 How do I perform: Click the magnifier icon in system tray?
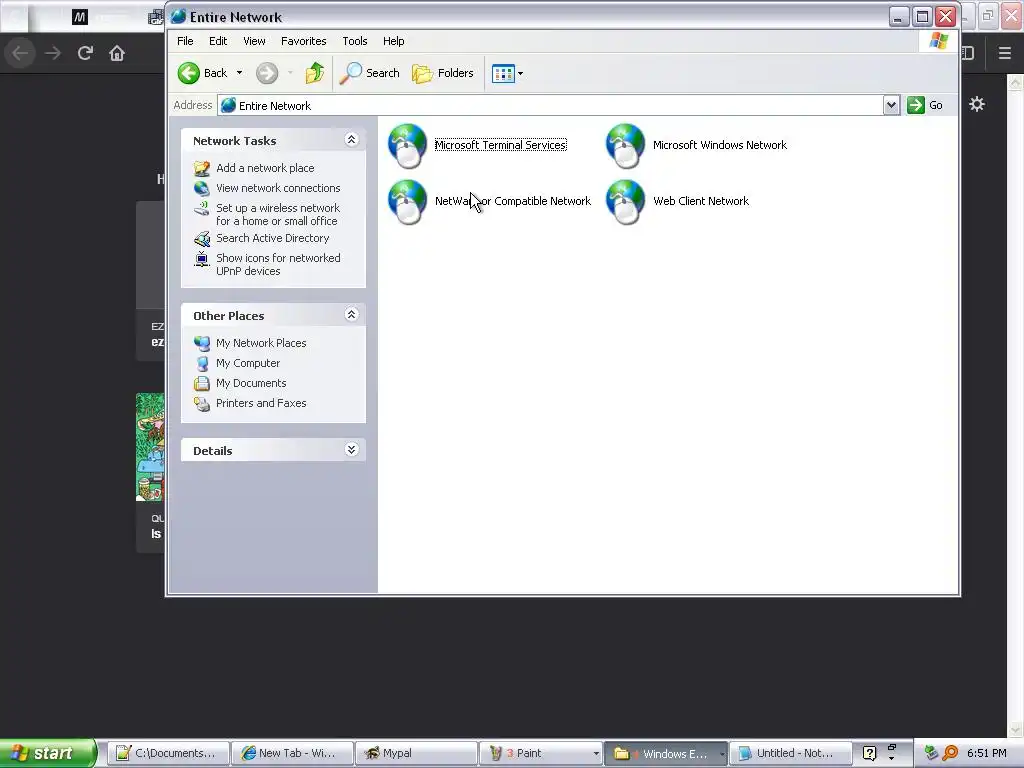point(950,753)
